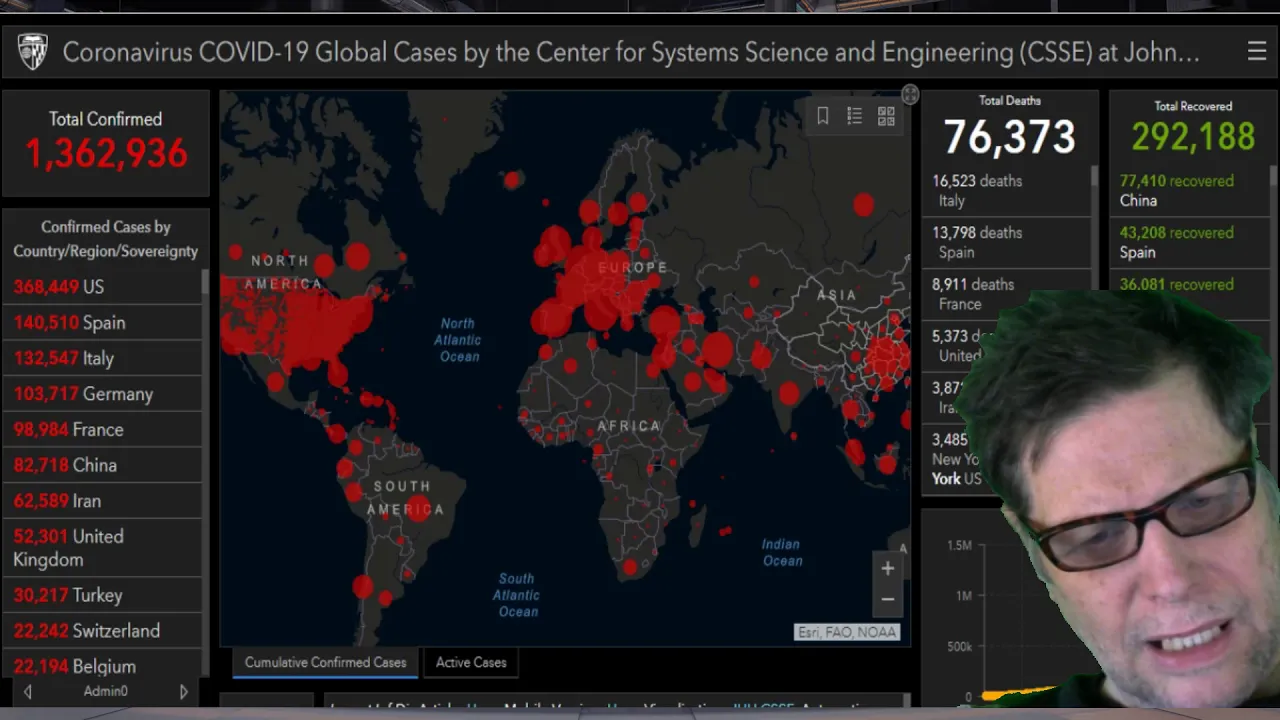Image resolution: width=1280 pixels, height=720 pixels.
Task: Open the basemap gallery grid icon
Action: (x=886, y=116)
